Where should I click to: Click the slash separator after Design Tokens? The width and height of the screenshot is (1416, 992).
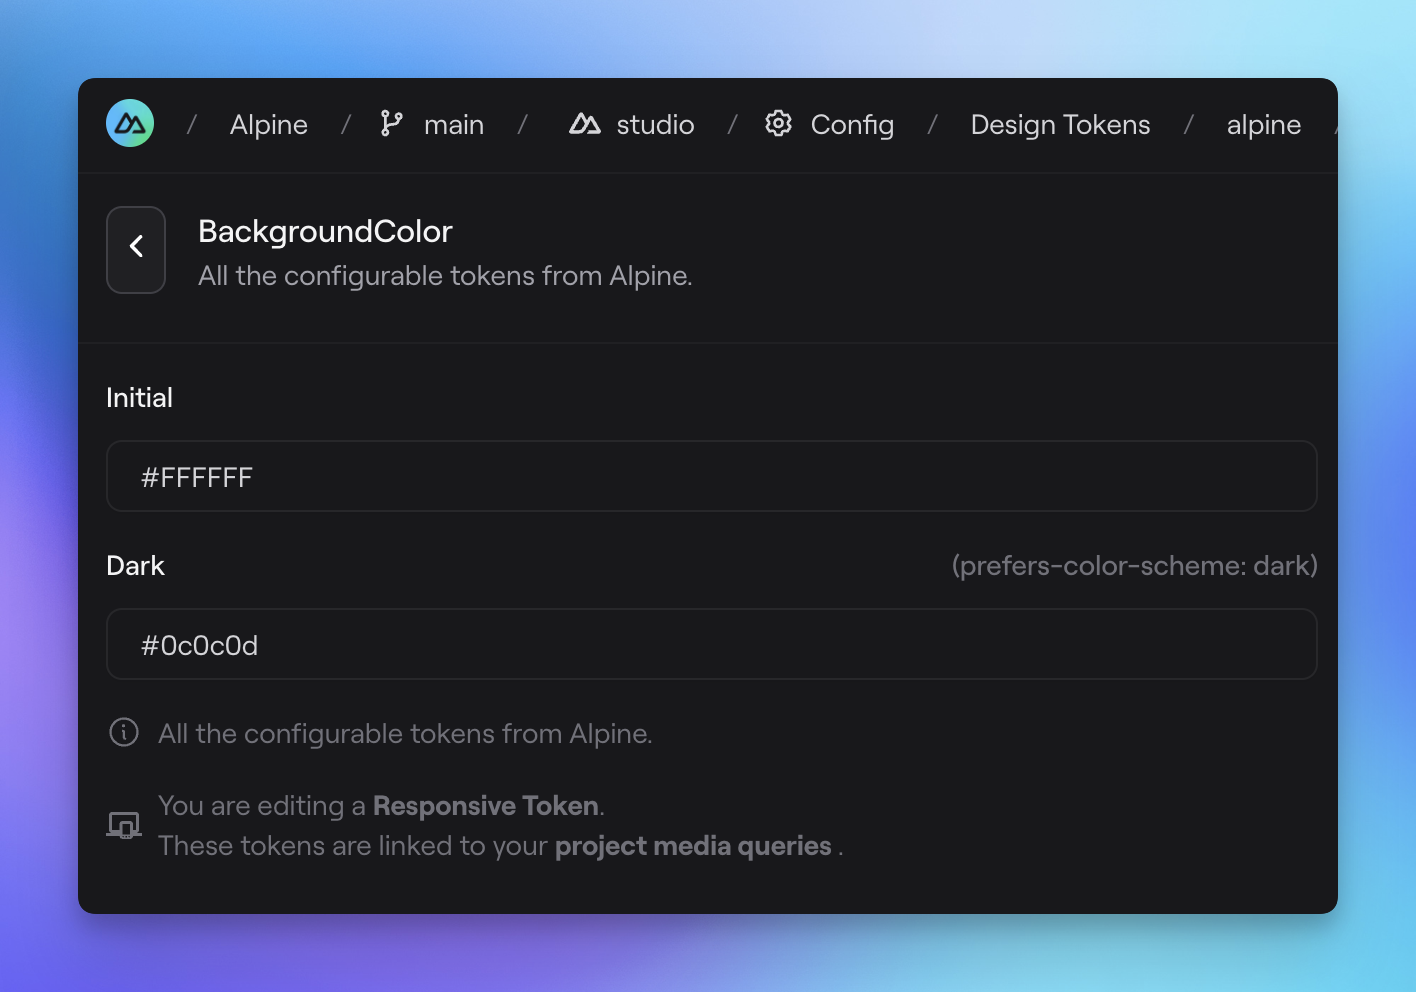coord(1189,124)
